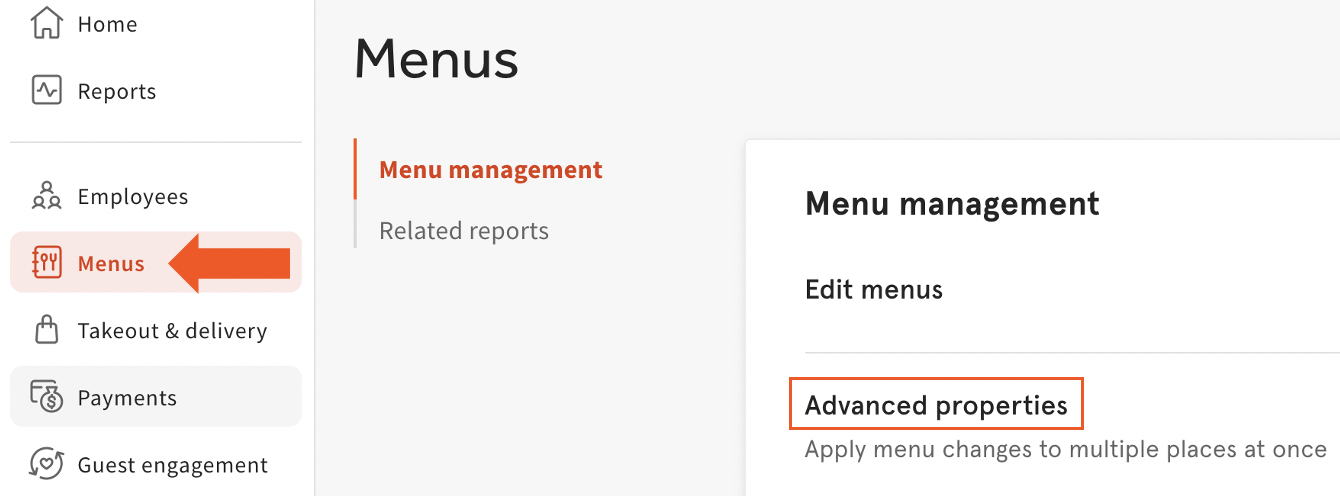Click the 'Apply menu changes' description text
Image resolution: width=1340 pixels, height=496 pixels.
[1065, 449]
